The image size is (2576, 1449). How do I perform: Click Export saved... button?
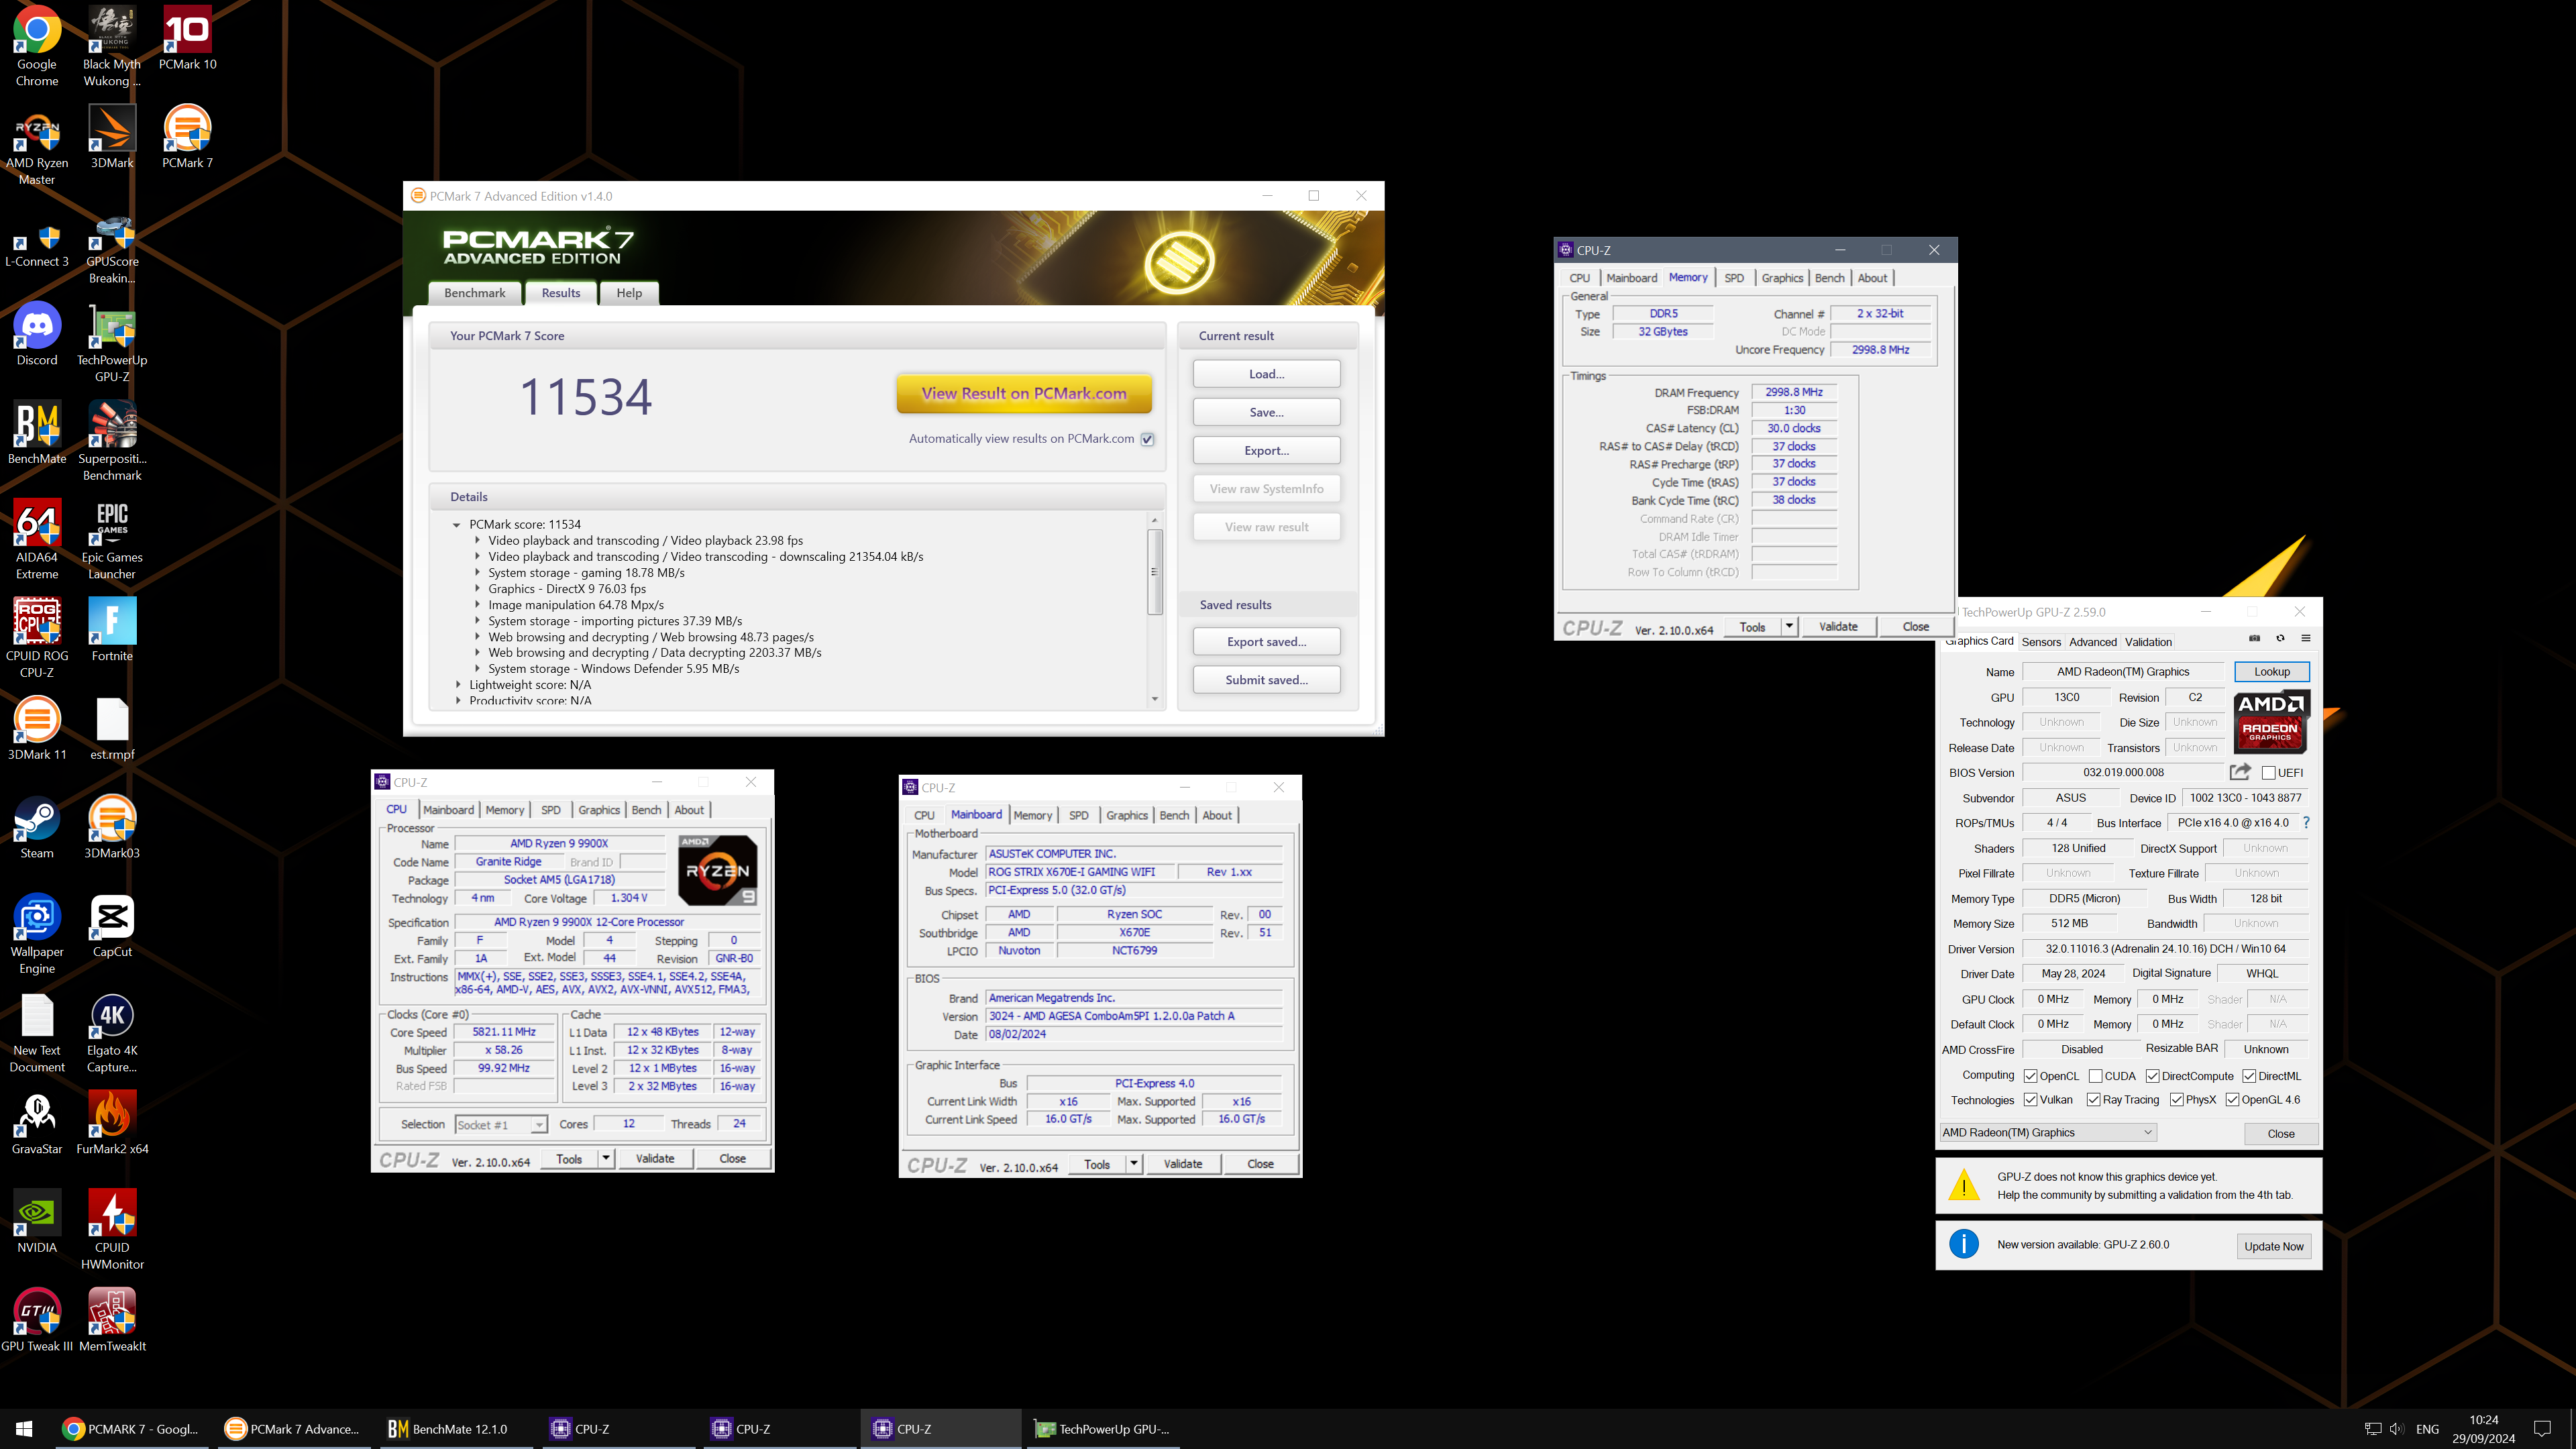[x=1266, y=642]
